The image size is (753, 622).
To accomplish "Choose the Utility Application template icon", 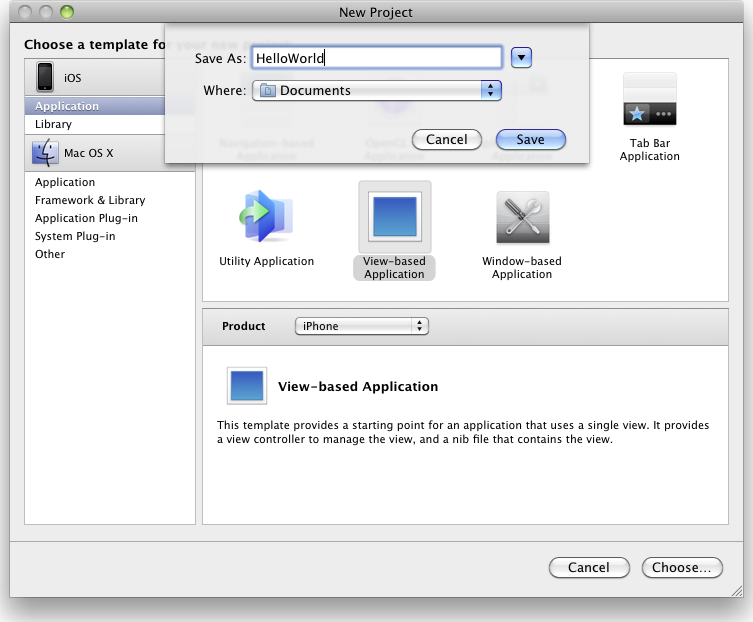I will [x=266, y=216].
